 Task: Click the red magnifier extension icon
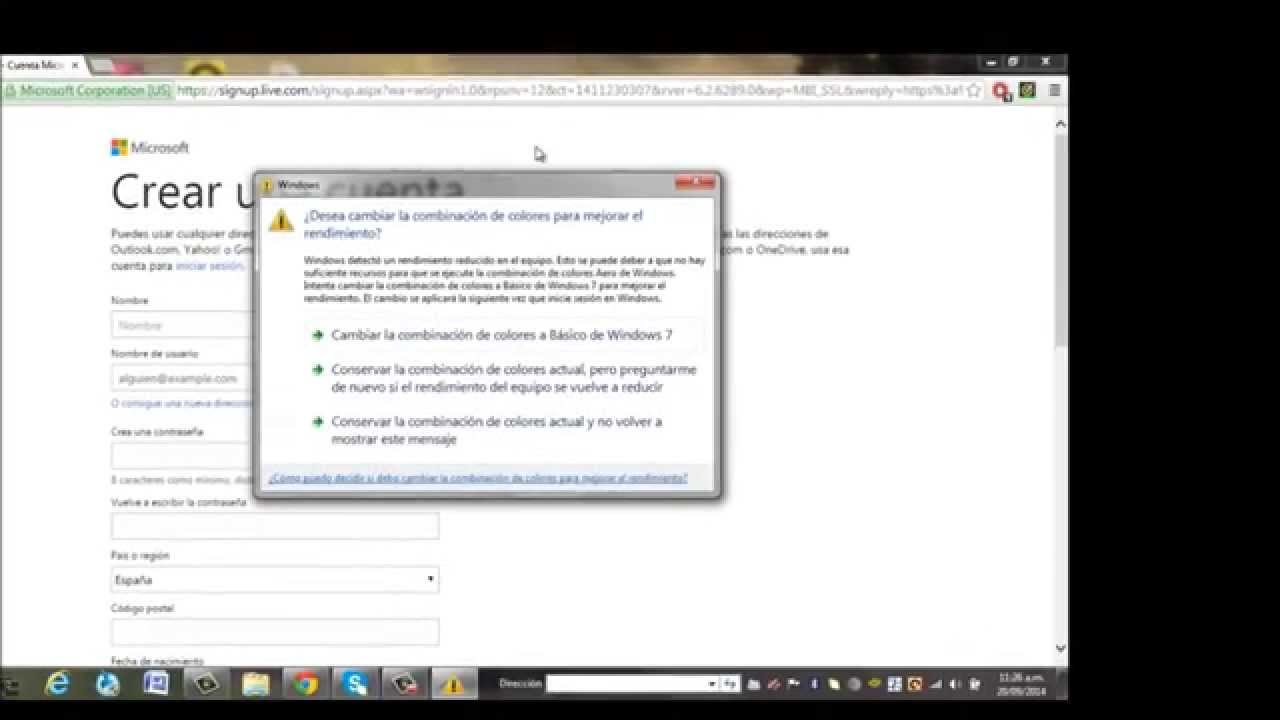tap(1001, 91)
